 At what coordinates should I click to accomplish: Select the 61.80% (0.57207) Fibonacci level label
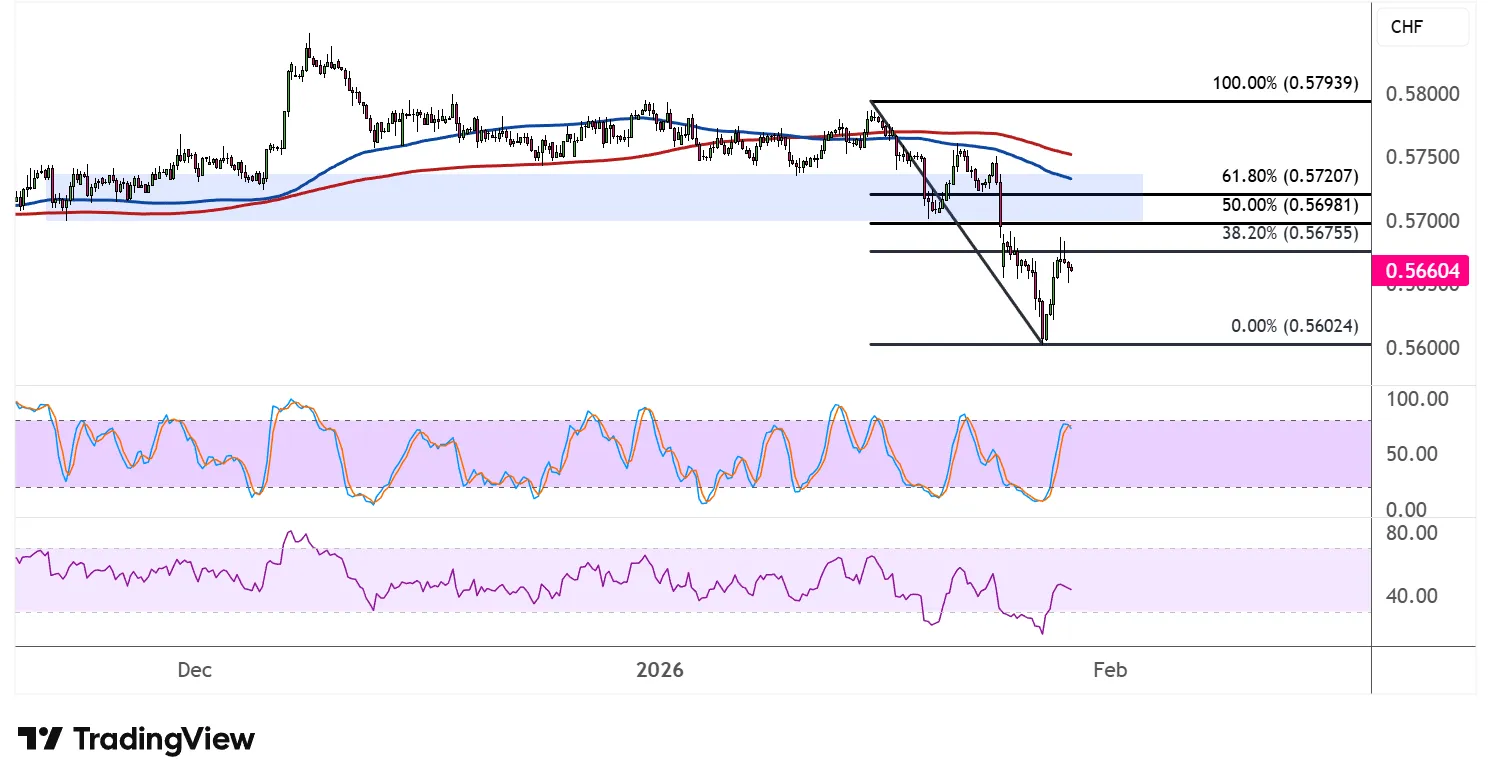click(1289, 176)
